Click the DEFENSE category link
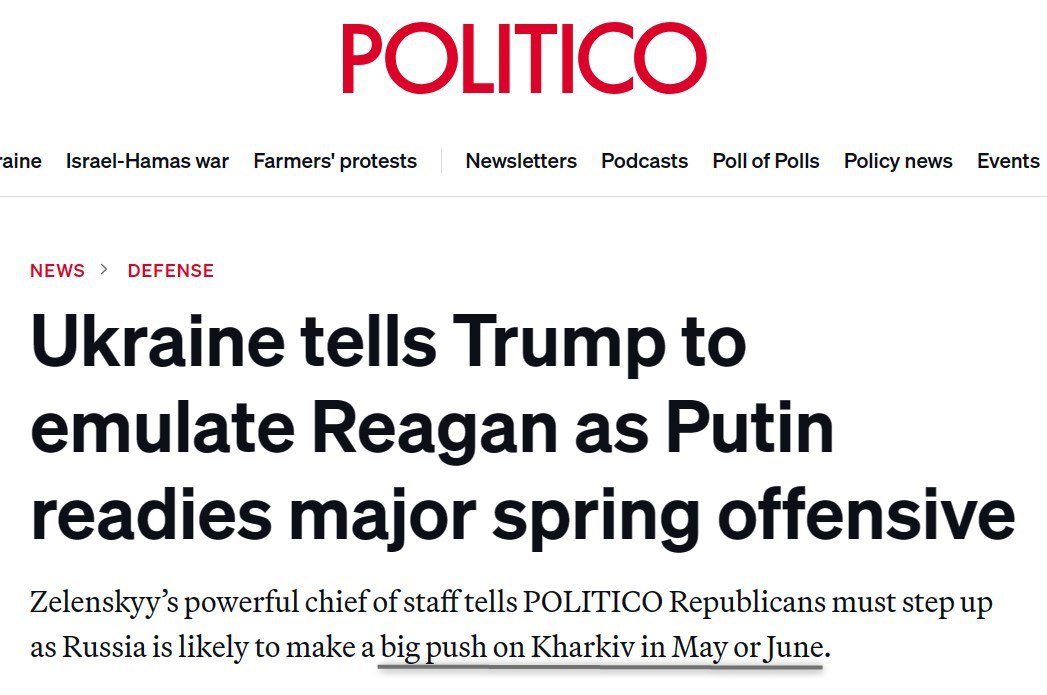Viewport: 1047px width, 695px height. tap(171, 271)
